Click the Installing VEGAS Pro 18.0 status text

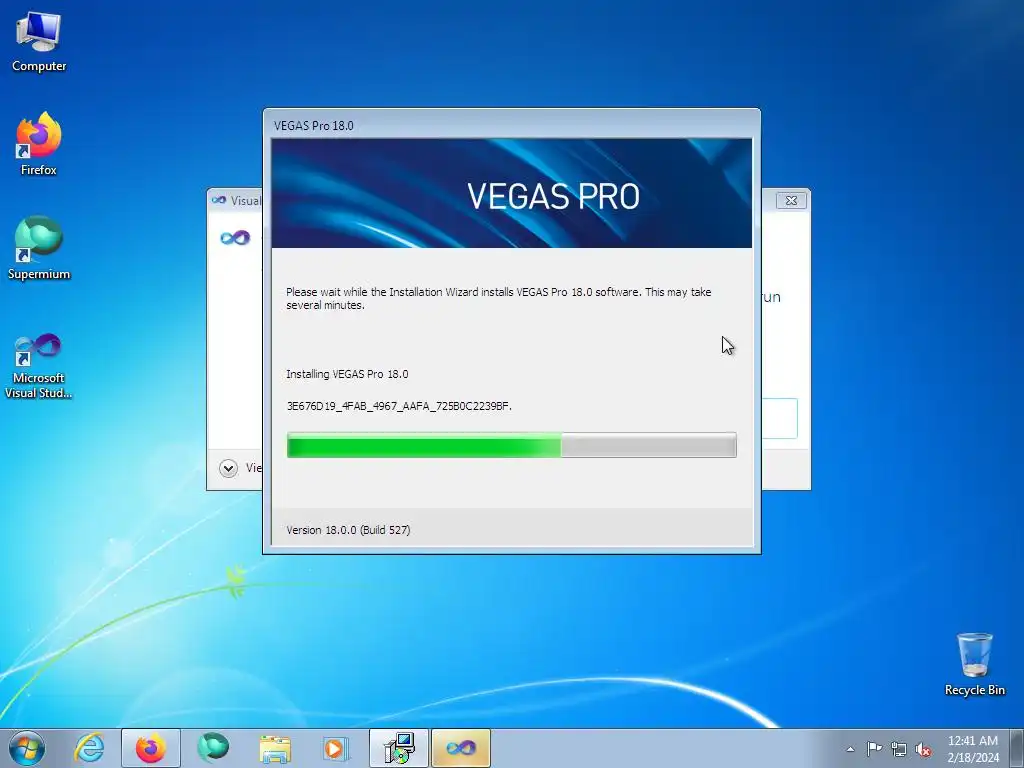(x=347, y=374)
